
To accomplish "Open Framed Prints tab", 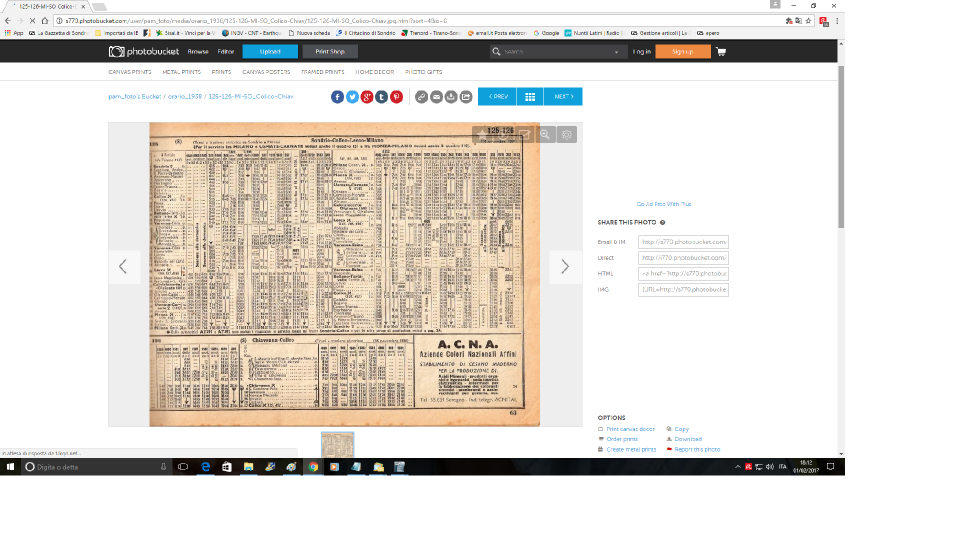I will pos(323,72).
